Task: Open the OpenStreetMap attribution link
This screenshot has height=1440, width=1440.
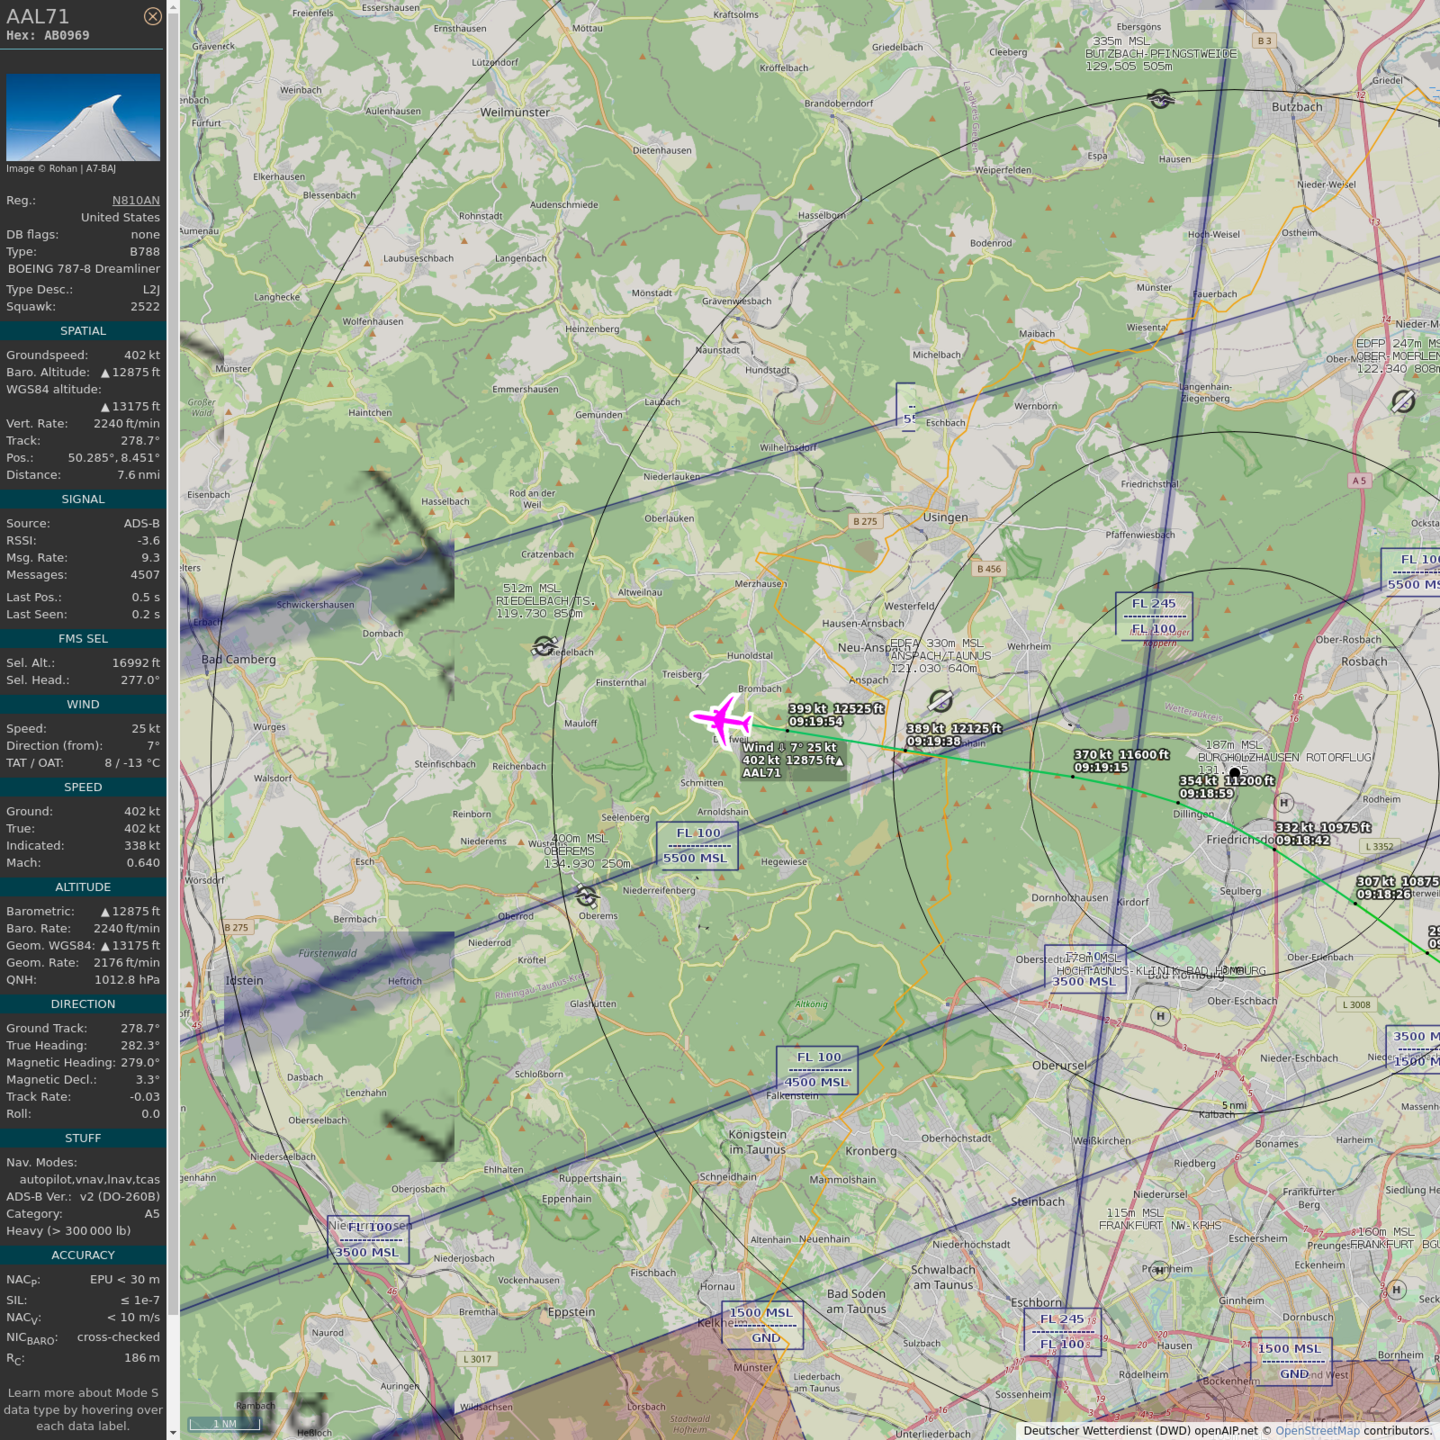Action: (x=1317, y=1430)
